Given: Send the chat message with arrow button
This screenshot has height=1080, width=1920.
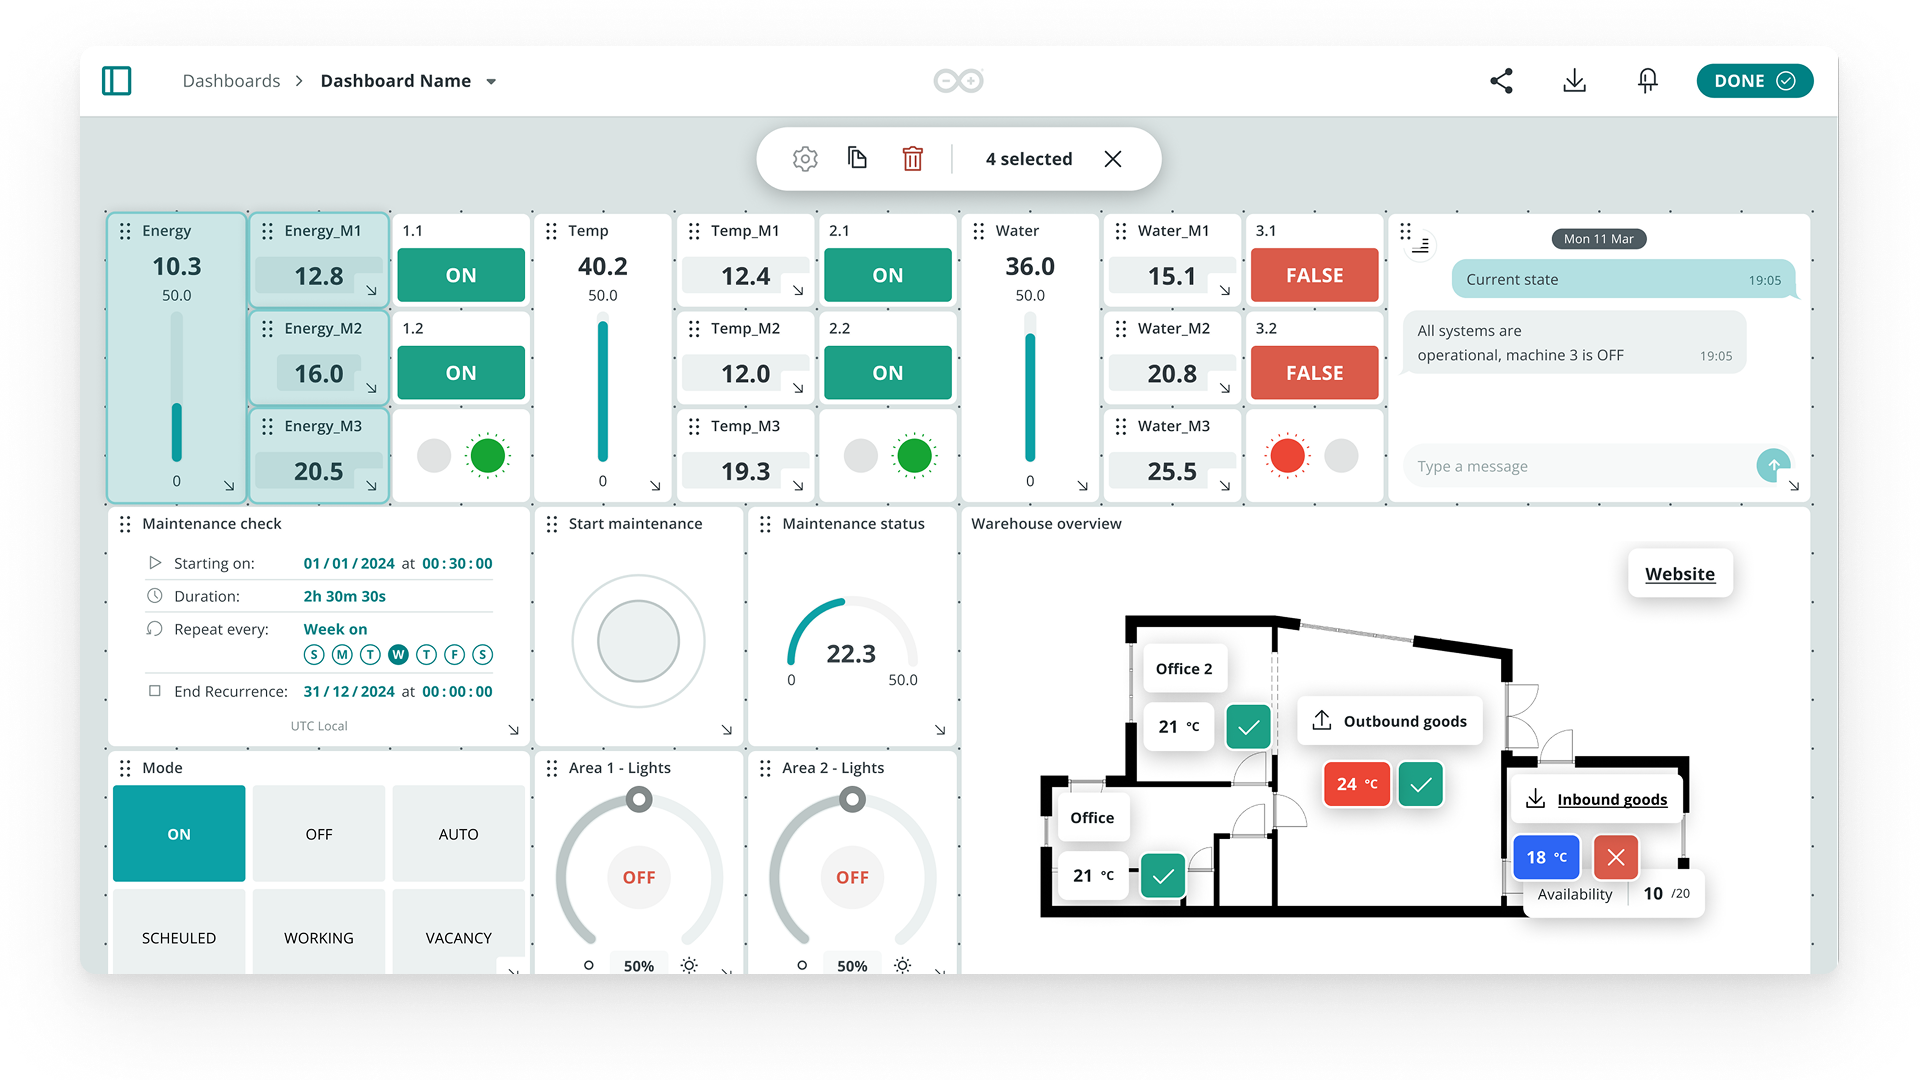Looking at the screenshot, I should pyautogui.click(x=1773, y=465).
